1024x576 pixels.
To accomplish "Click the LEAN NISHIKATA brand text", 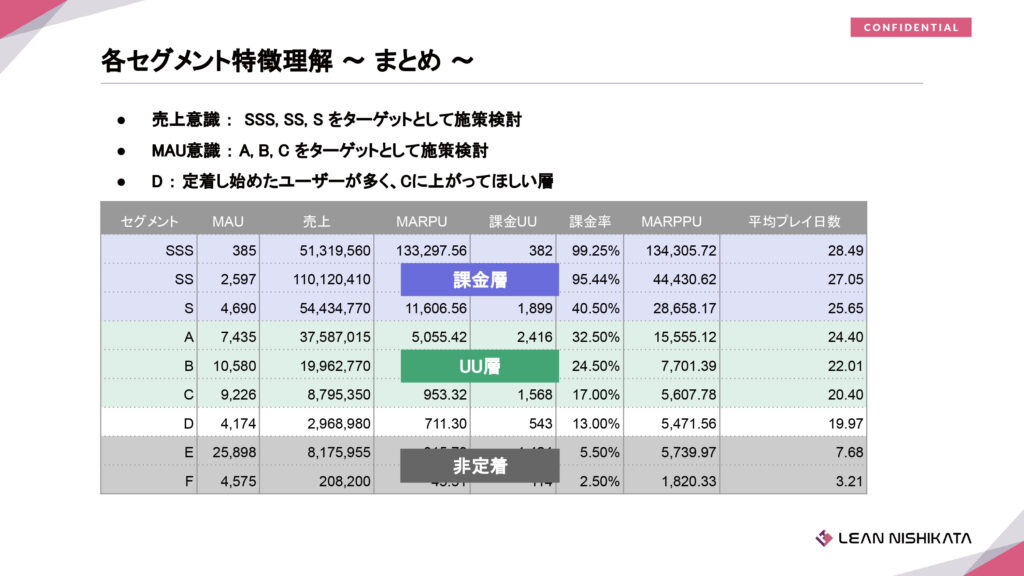I will [905, 538].
